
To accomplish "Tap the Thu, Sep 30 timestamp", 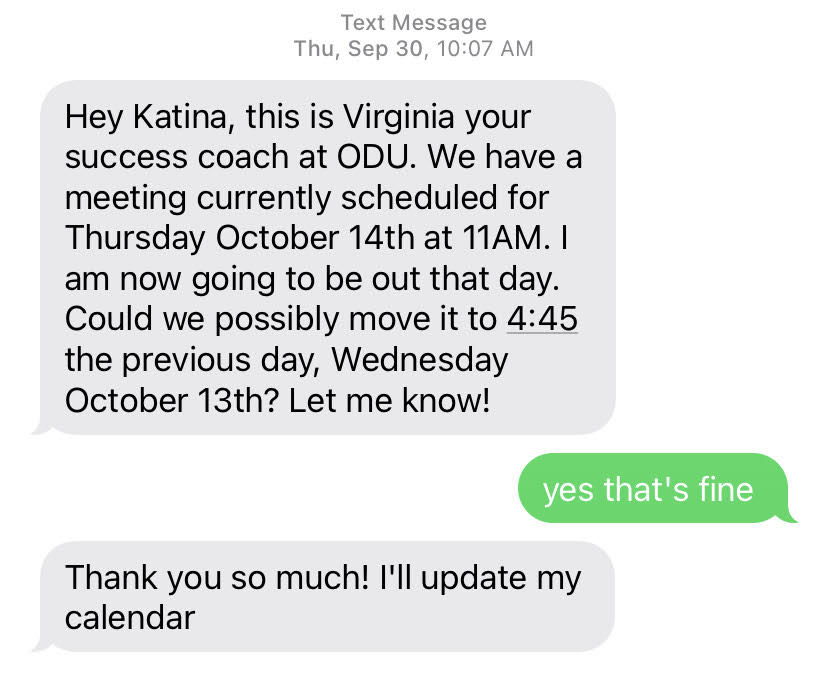I will click(x=359, y=49).
